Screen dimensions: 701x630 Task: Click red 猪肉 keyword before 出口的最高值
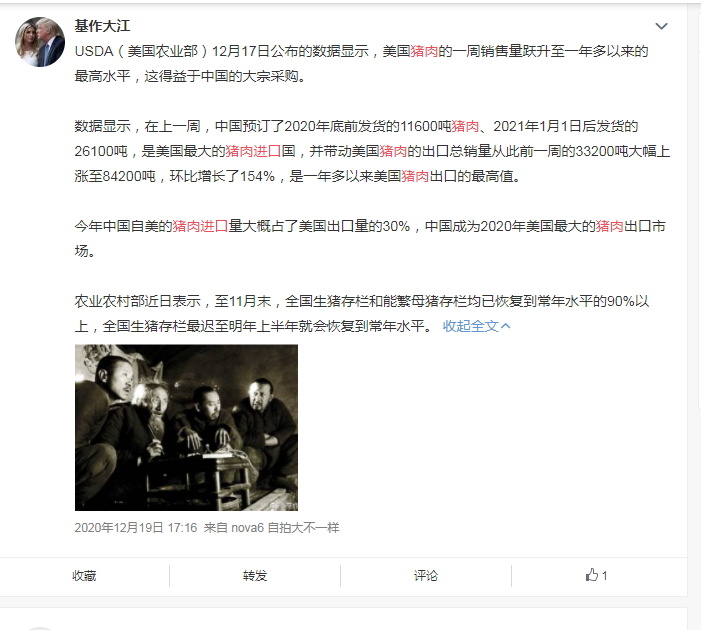point(415,176)
